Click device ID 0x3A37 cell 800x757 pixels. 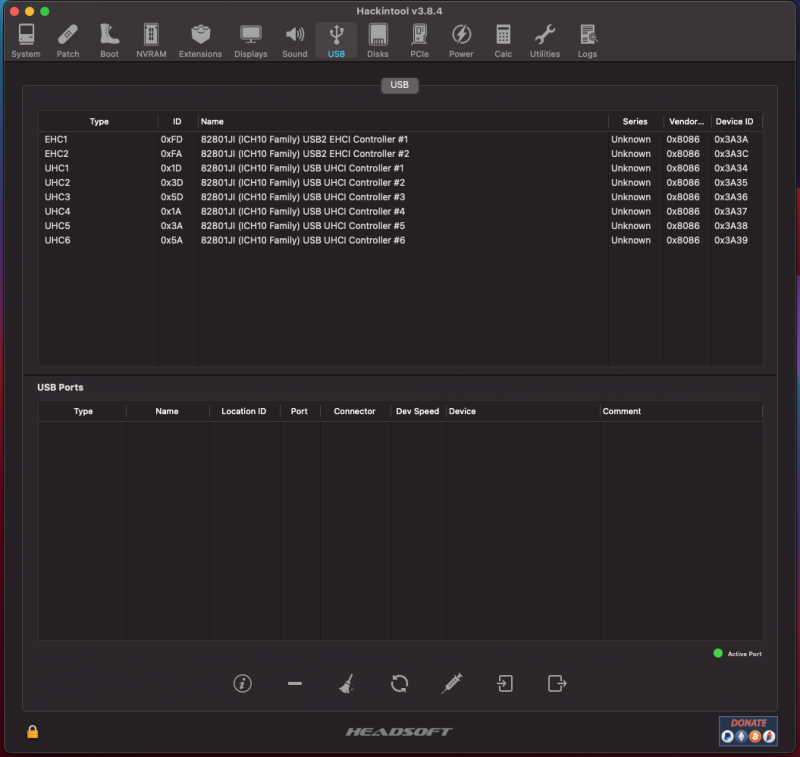pyautogui.click(x=731, y=211)
